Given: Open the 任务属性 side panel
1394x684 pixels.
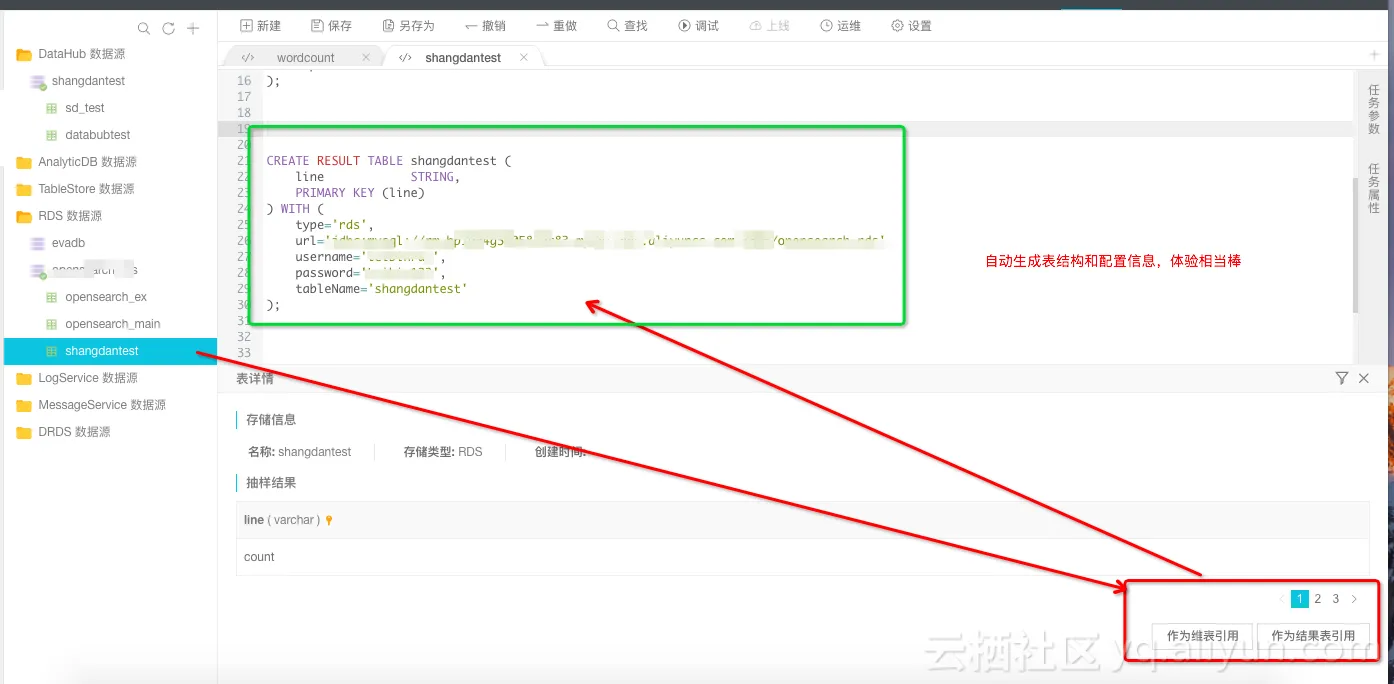Looking at the screenshot, I should pos(1374,189).
